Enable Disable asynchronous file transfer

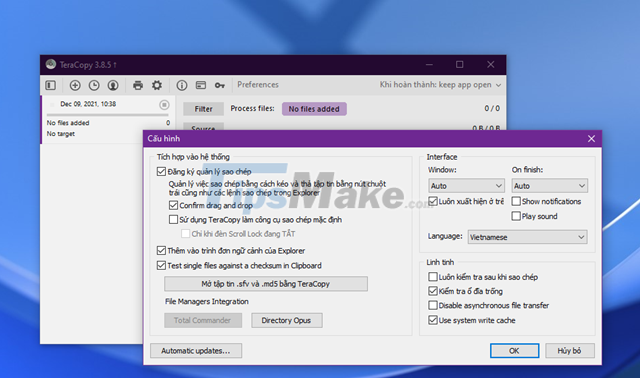433,305
